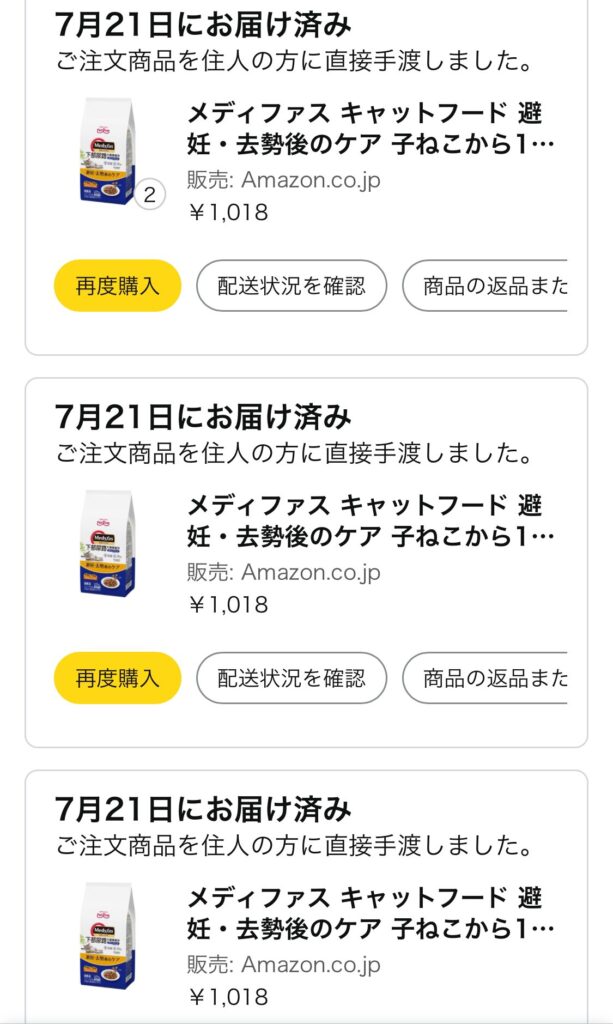613x1024 pixels.
Task: Click the ¥1,018 price in first order
Action: [228, 212]
